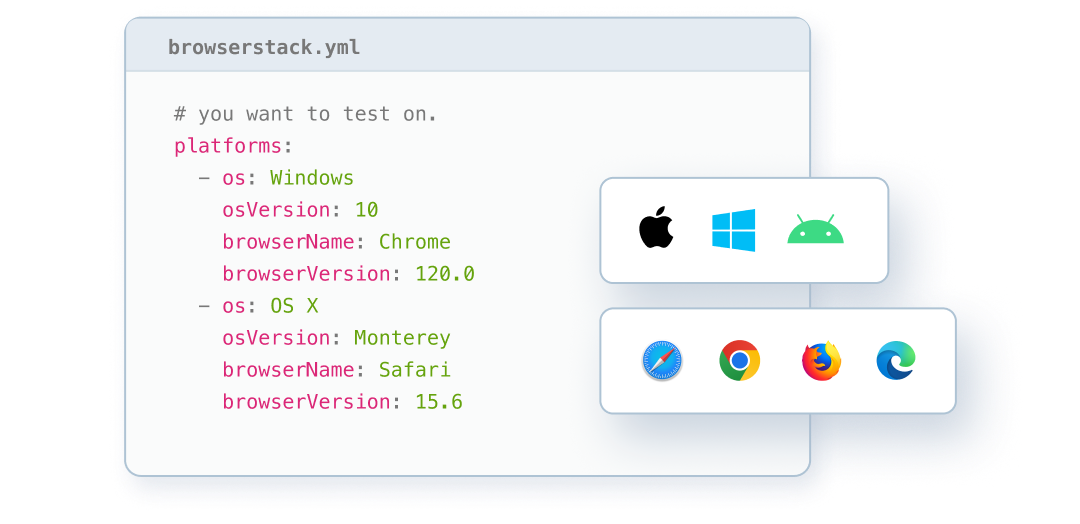Click the '# you want to test on.' comment

pyautogui.click(x=305, y=114)
